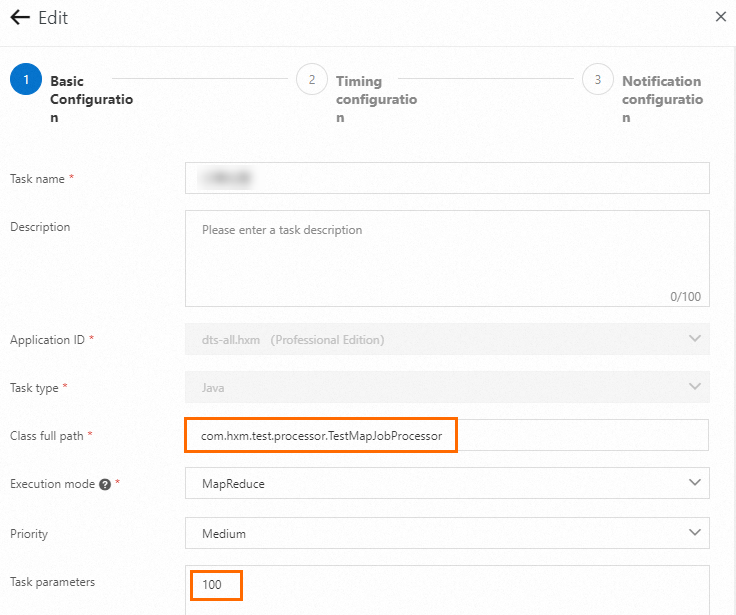
Task: Click the back arrow next to Edit
Action: point(19,18)
